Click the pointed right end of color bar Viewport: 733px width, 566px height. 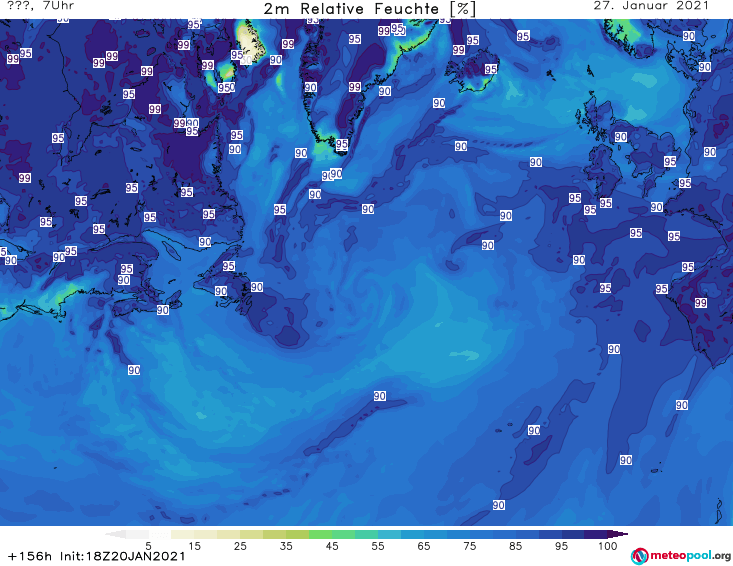618,534
